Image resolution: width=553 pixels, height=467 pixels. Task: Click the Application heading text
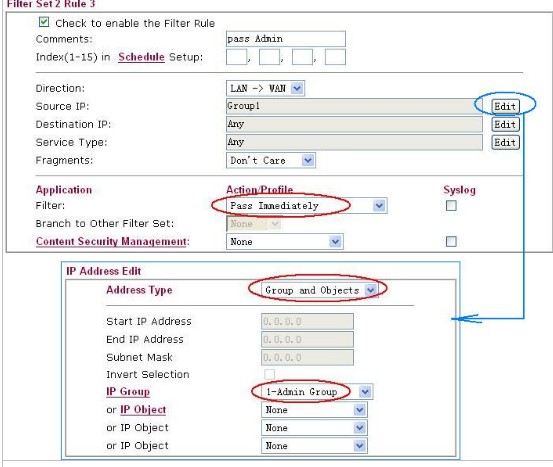[64, 190]
